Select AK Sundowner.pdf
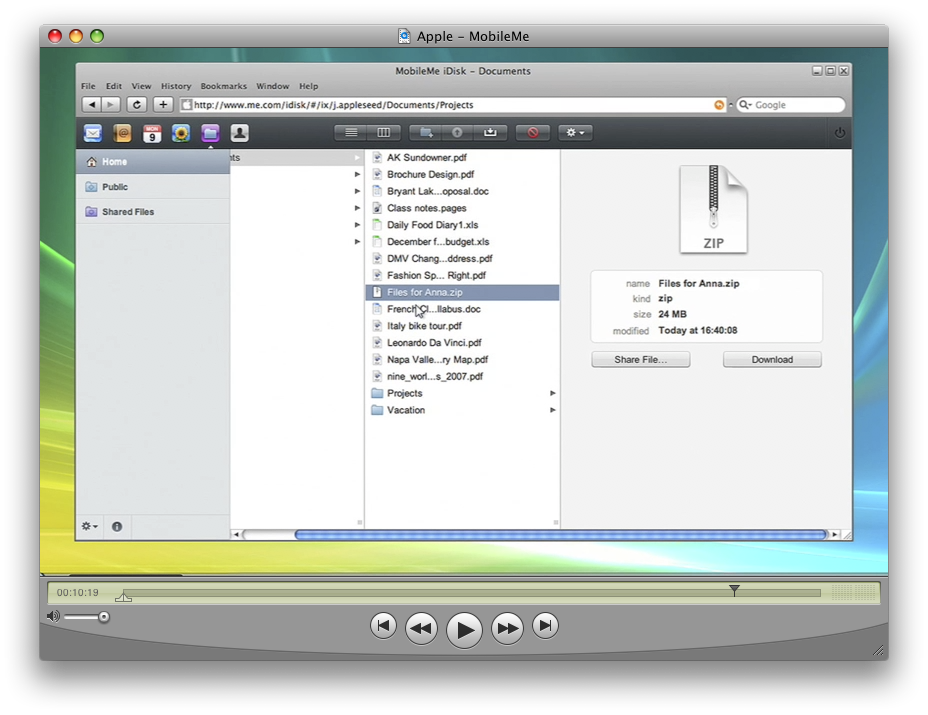This screenshot has height=715, width=928. coord(462,157)
